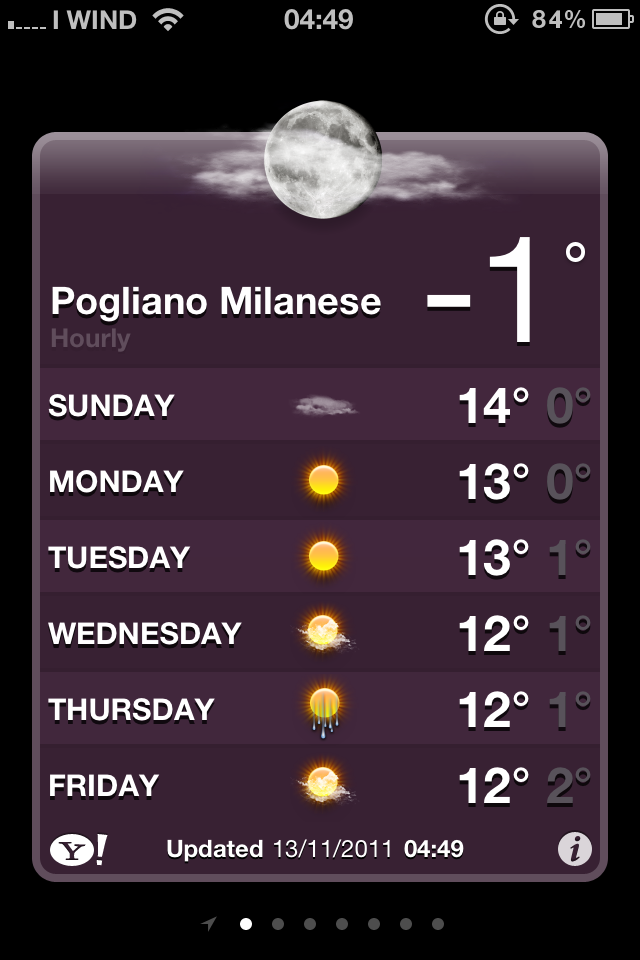This screenshot has width=640, height=960.
Task: Select the fourth page indicator dot
Action: (x=342, y=924)
